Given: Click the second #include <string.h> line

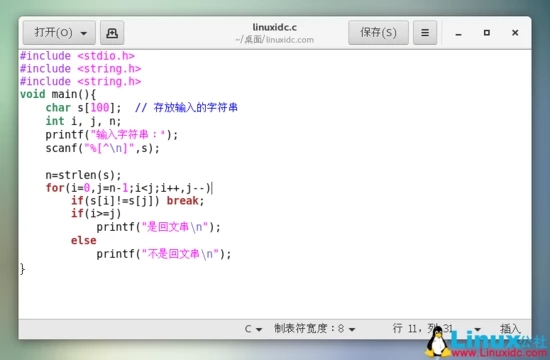Looking at the screenshot, I should [x=80, y=81].
